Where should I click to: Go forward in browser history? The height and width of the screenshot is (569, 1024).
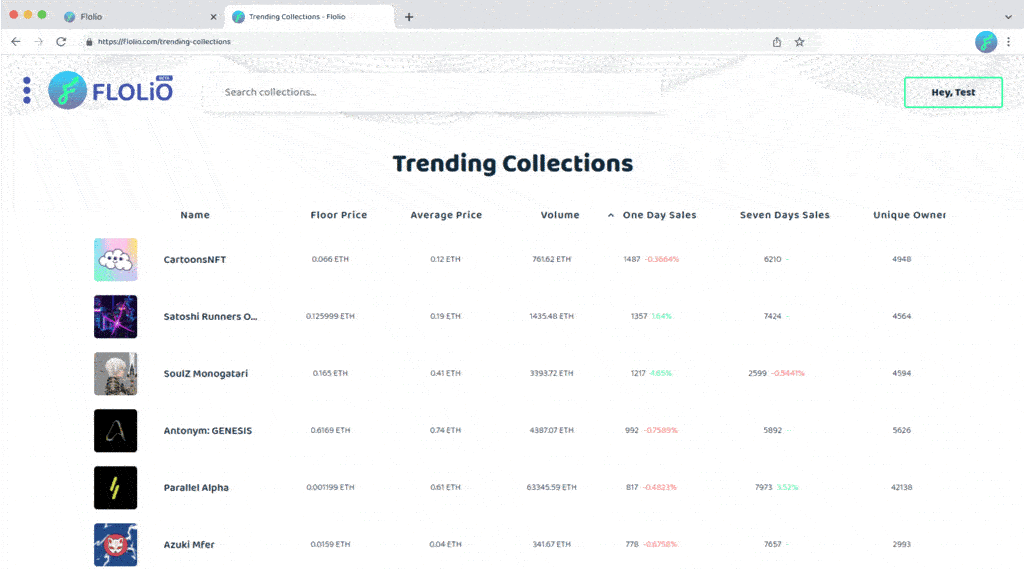pos(39,42)
